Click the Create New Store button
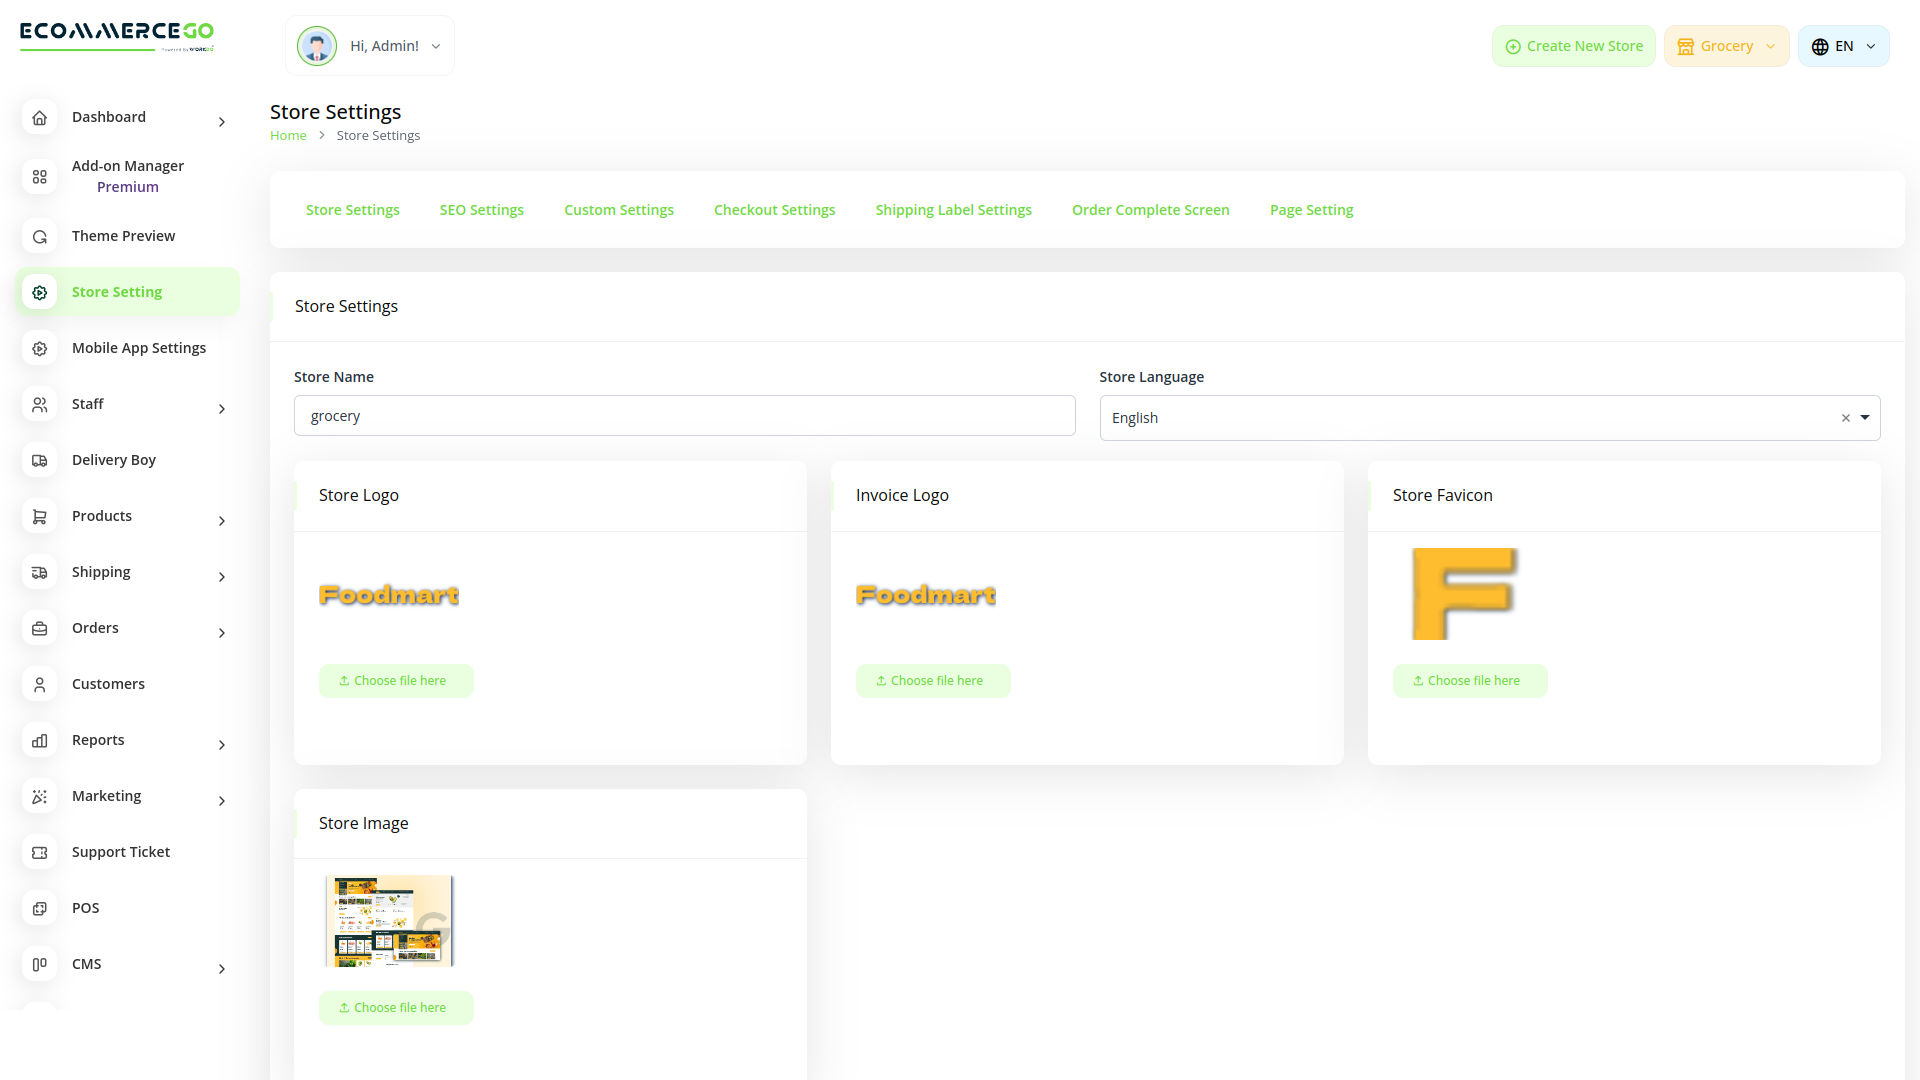 pos(1573,45)
